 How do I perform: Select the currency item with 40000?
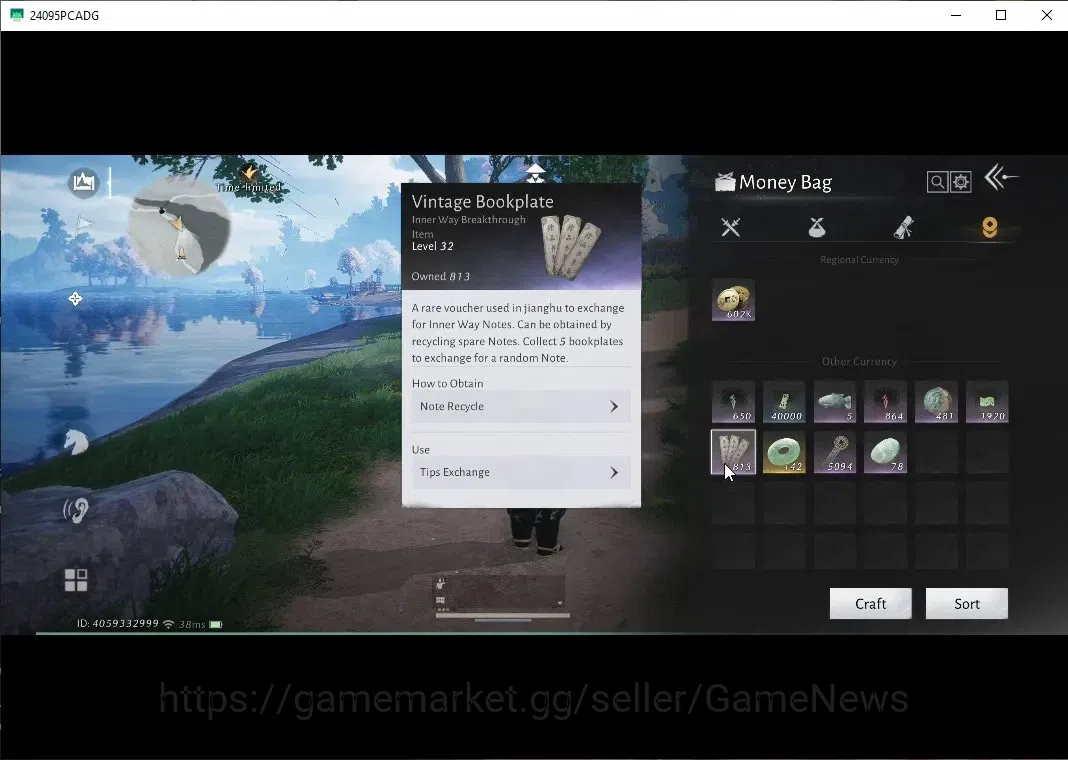(x=784, y=402)
